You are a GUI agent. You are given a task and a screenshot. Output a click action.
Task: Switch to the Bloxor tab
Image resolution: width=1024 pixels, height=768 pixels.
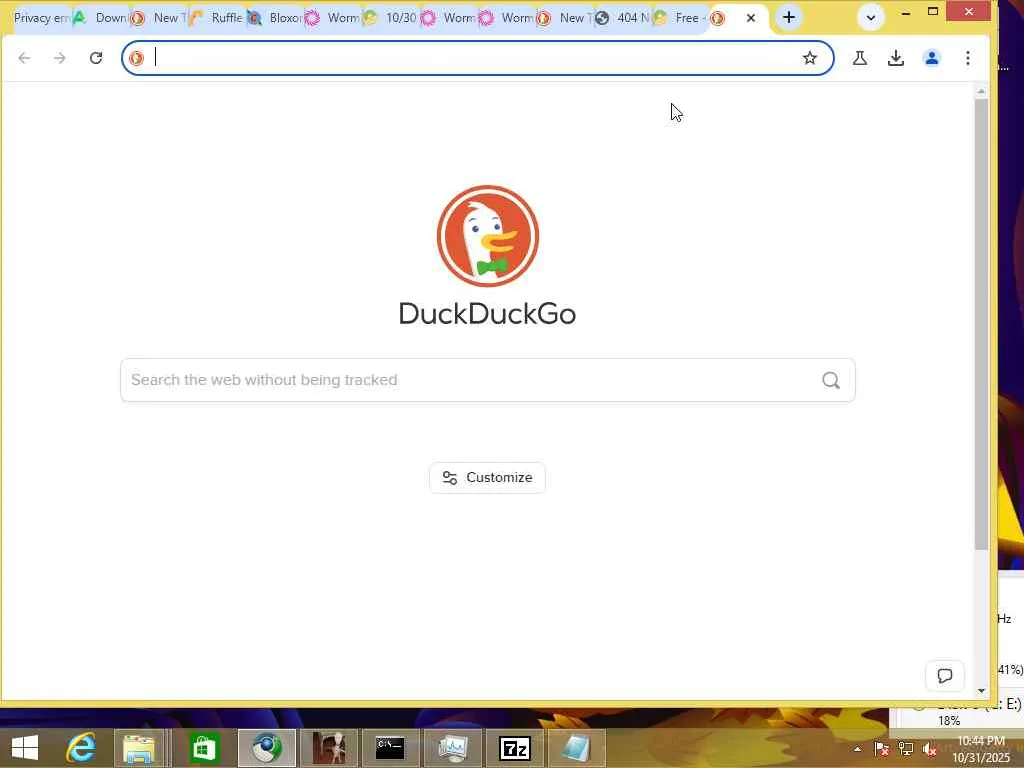tap(276, 18)
